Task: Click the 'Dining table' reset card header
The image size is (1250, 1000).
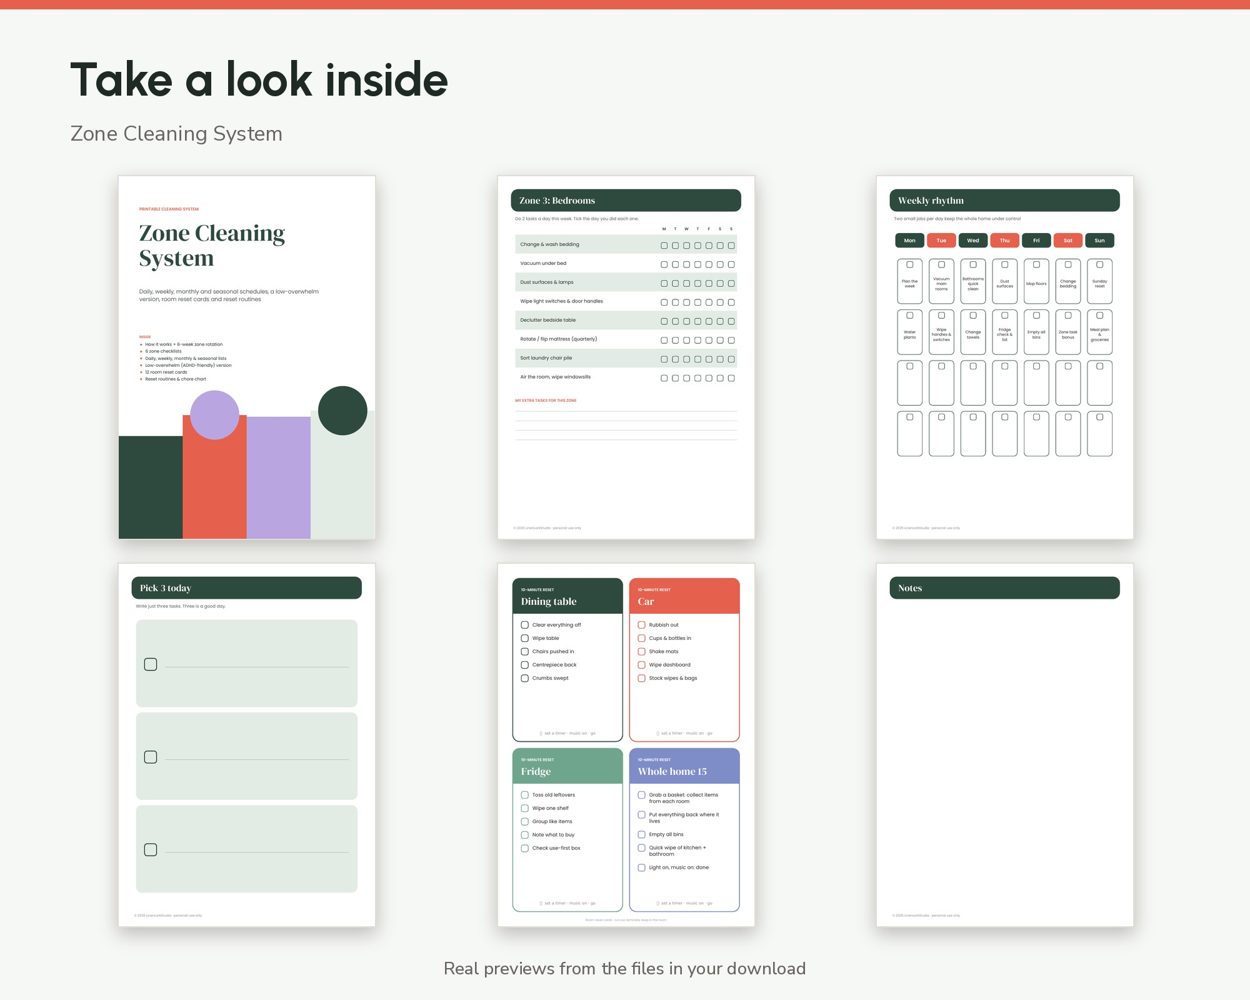Action: point(568,596)
